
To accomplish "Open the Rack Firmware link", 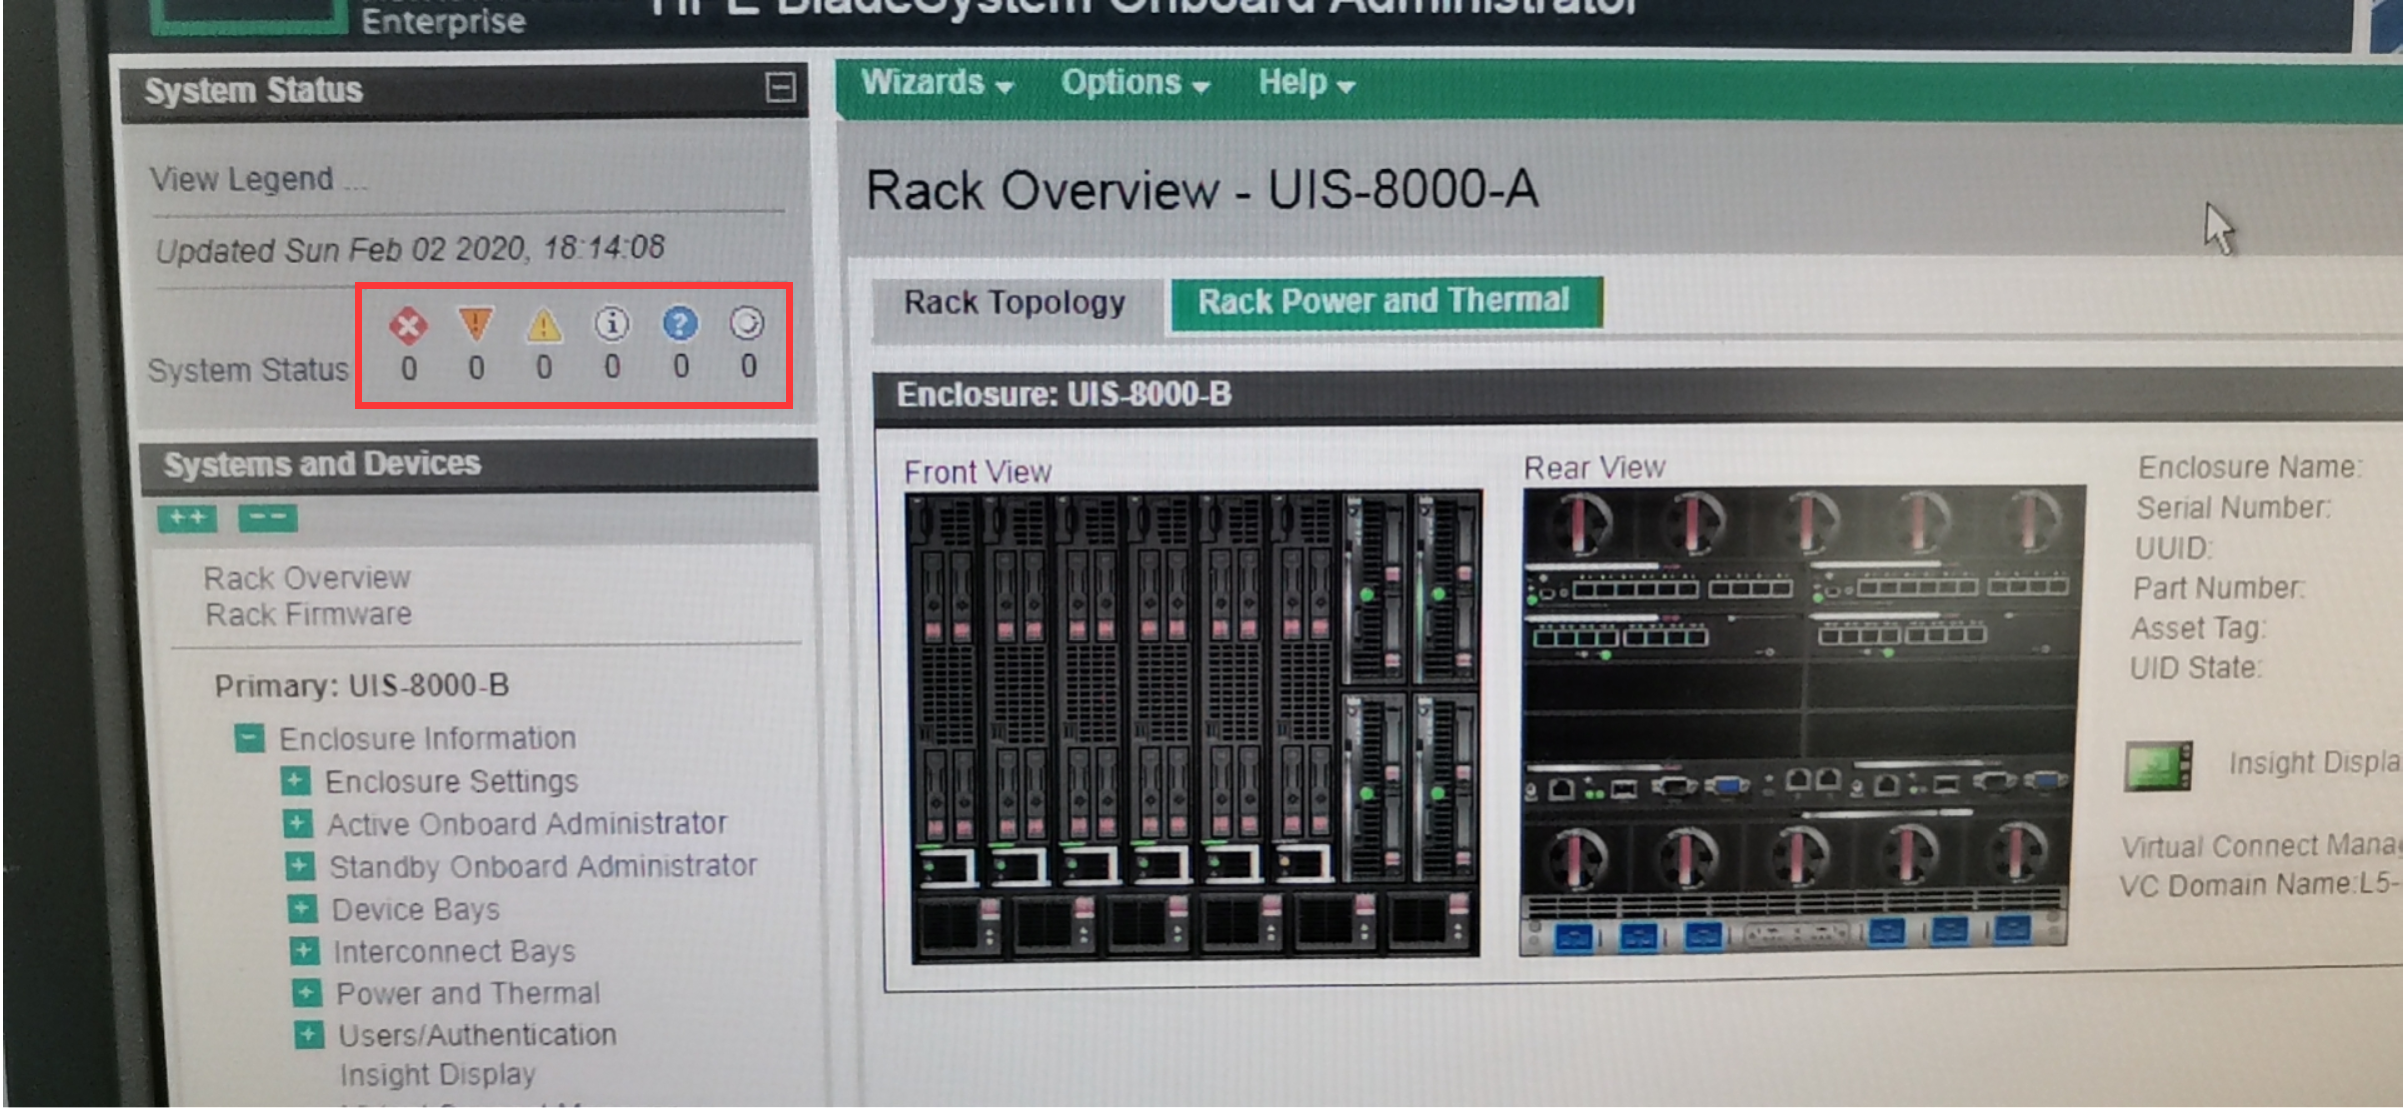I will [x=308, y=614].
